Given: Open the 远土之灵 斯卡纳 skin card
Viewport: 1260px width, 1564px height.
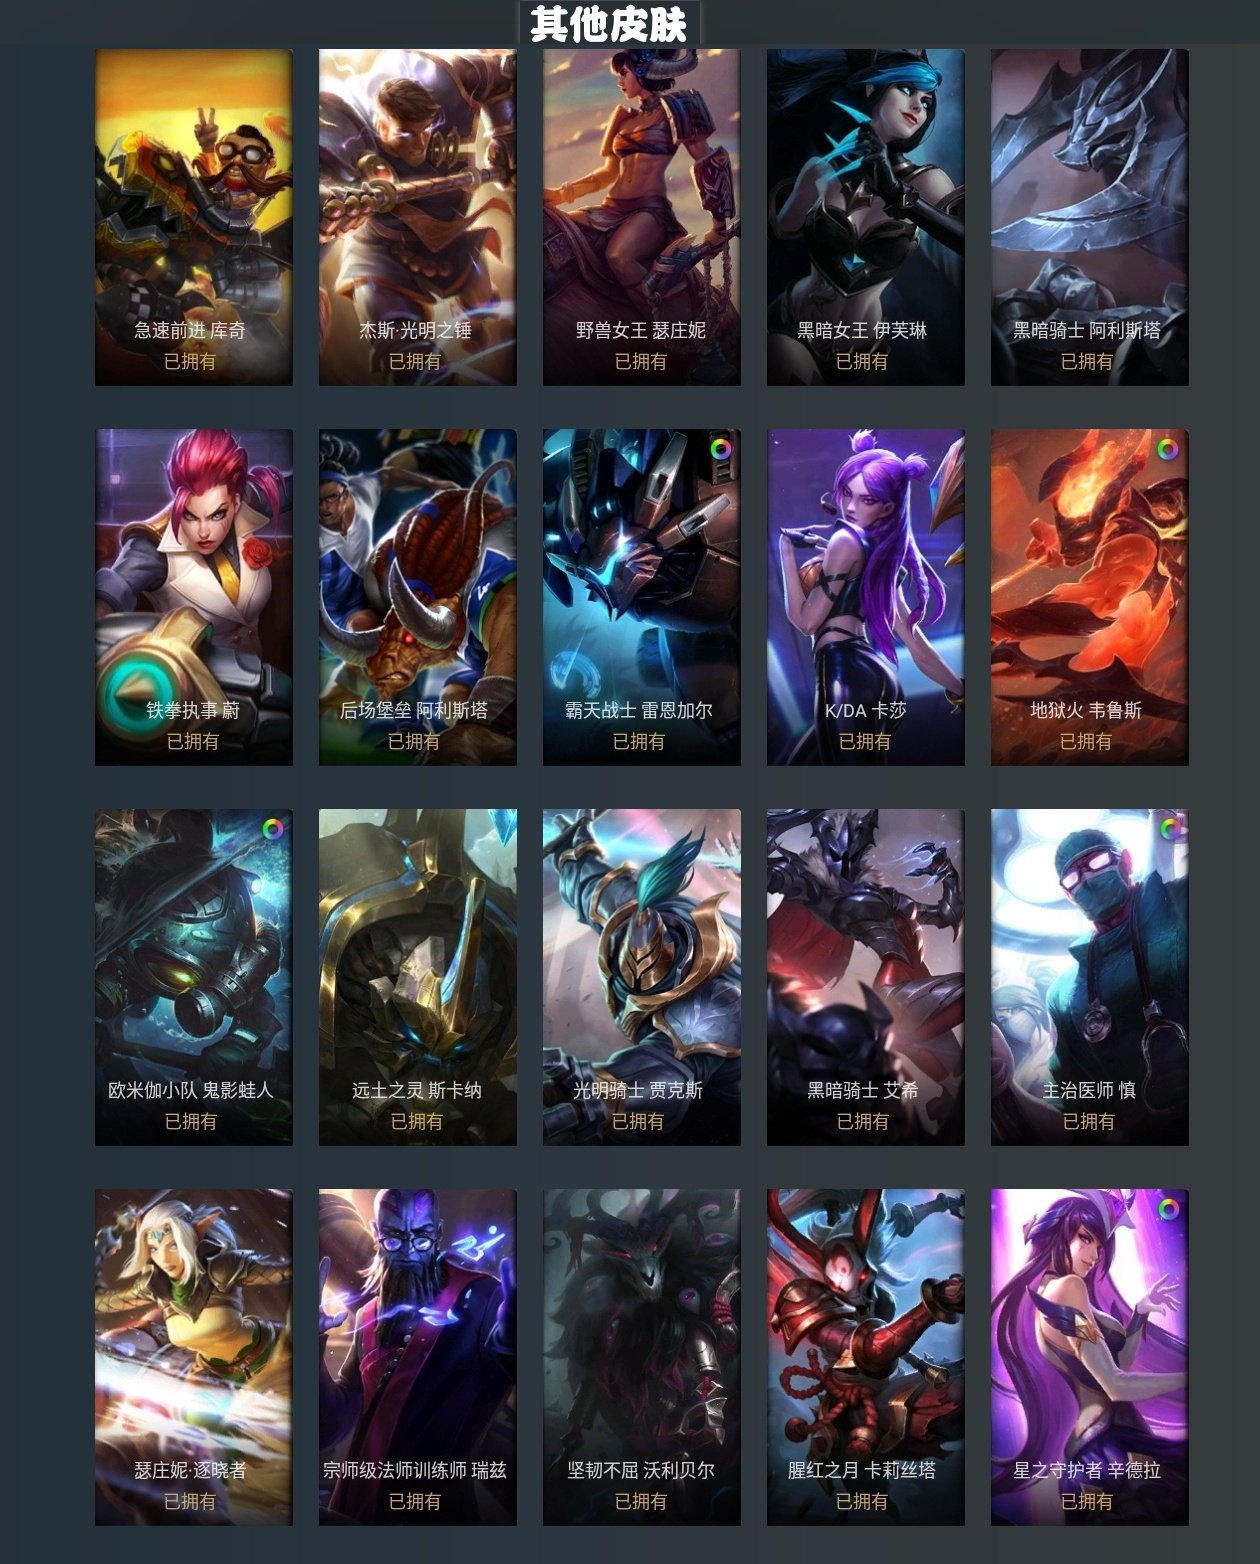Looking at the screenshot, I should 418,977.
